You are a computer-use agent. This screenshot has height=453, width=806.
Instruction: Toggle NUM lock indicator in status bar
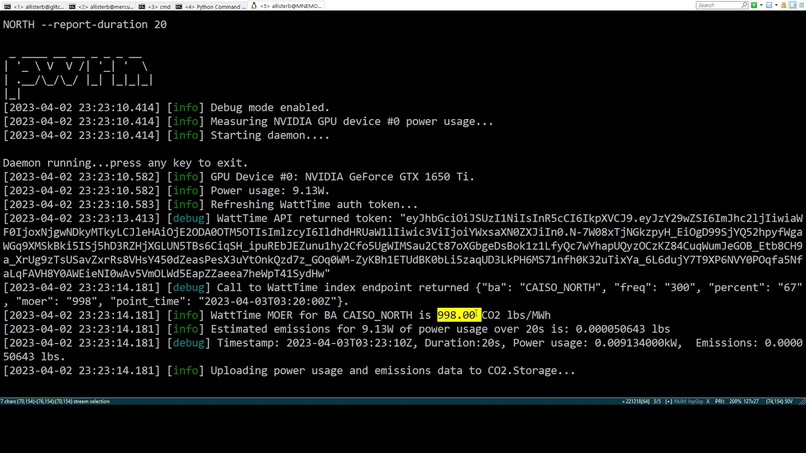tap(680, 402)
